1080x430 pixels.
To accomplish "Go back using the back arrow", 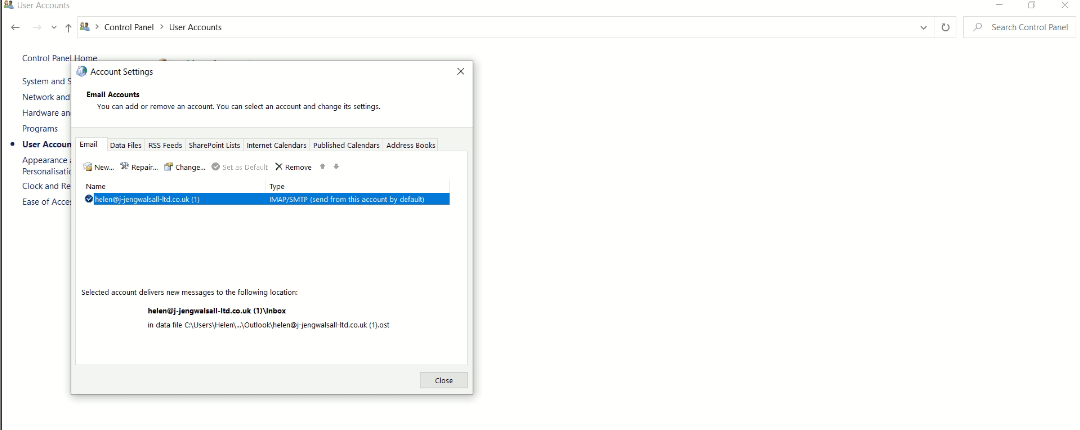I will click(x=15, y=27).
